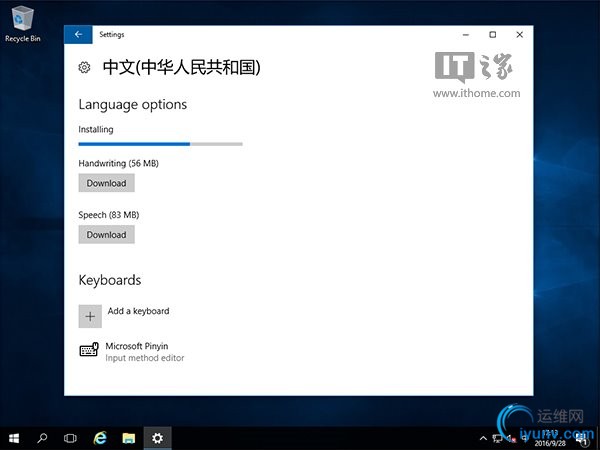The height and width of the screenshot is (450, 600).
Task: Launch Internet Explorer from the taskbar
Action: coord(100,438)
